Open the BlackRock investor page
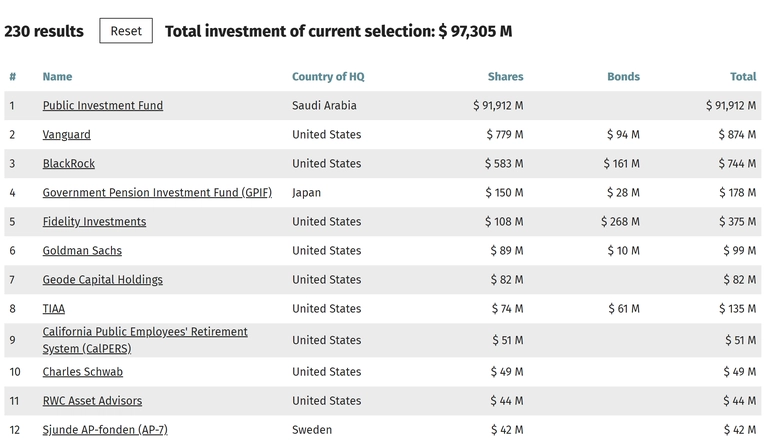Viewport: 768px width, 441px height. 69,163
